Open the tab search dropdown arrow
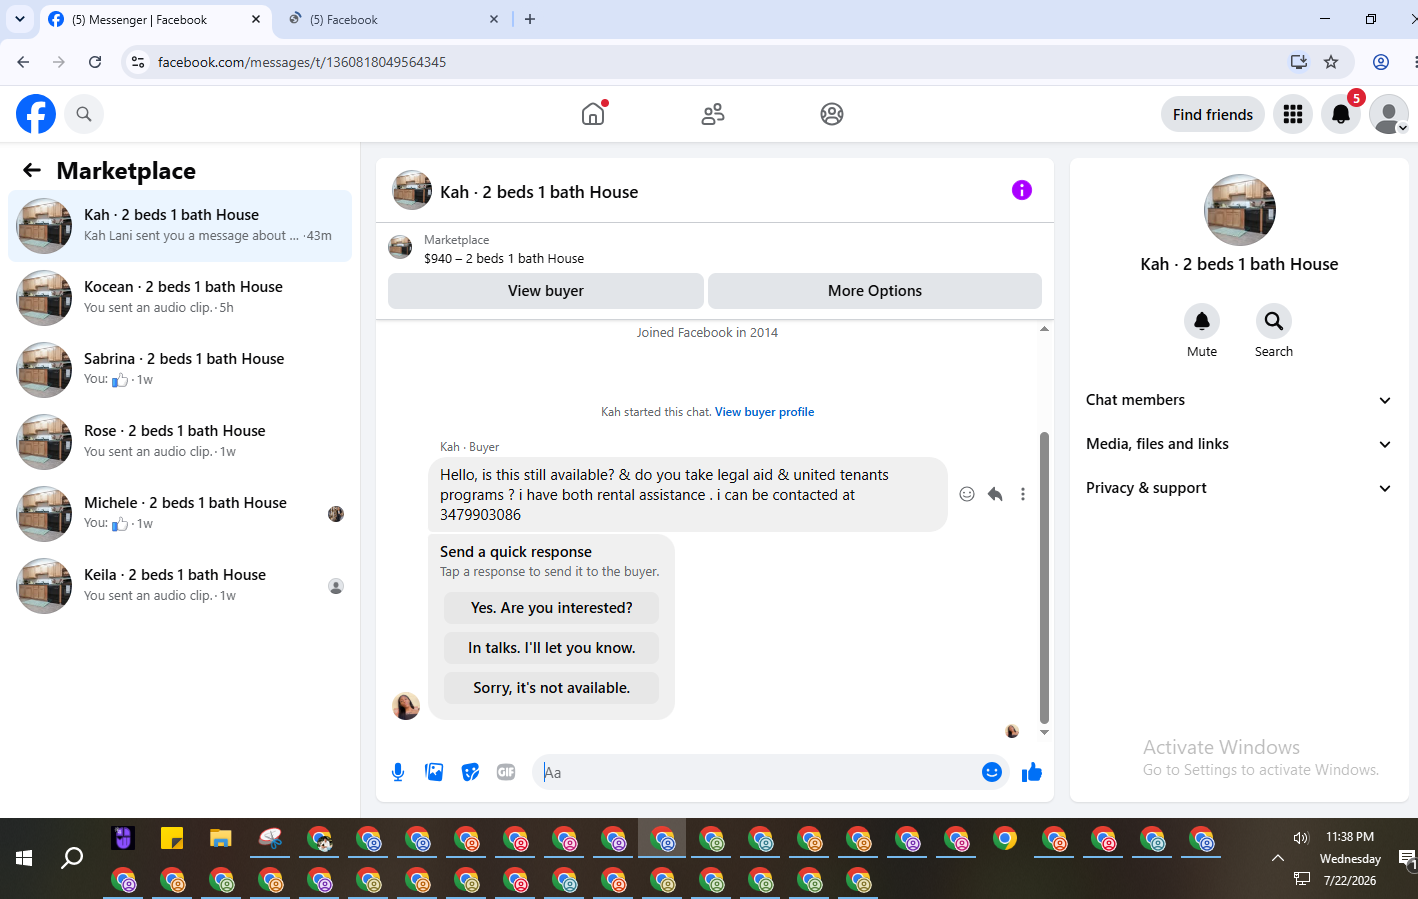 pos(19,19)
